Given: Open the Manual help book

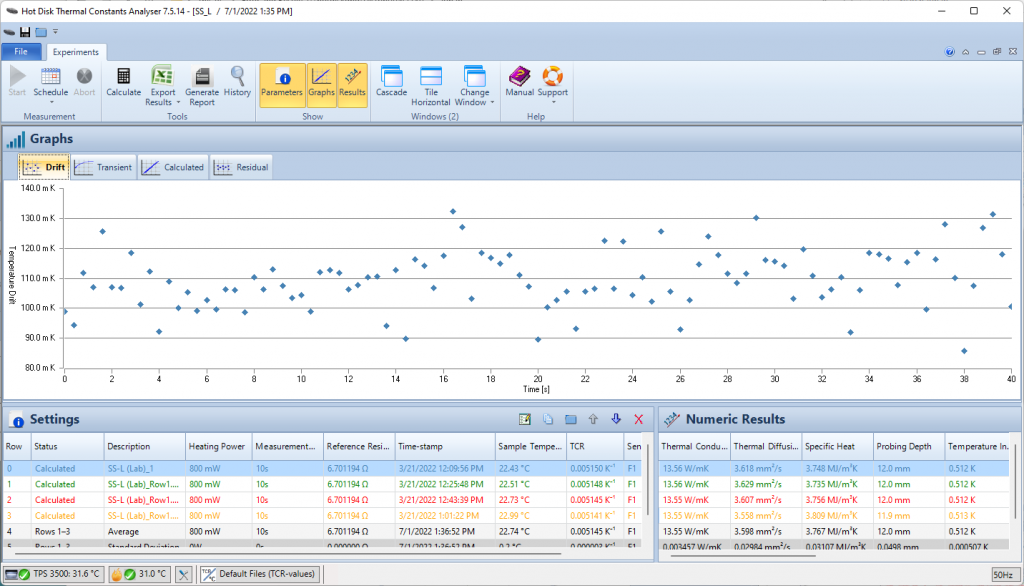Looking at the screenshot, I should click(520, 82).
